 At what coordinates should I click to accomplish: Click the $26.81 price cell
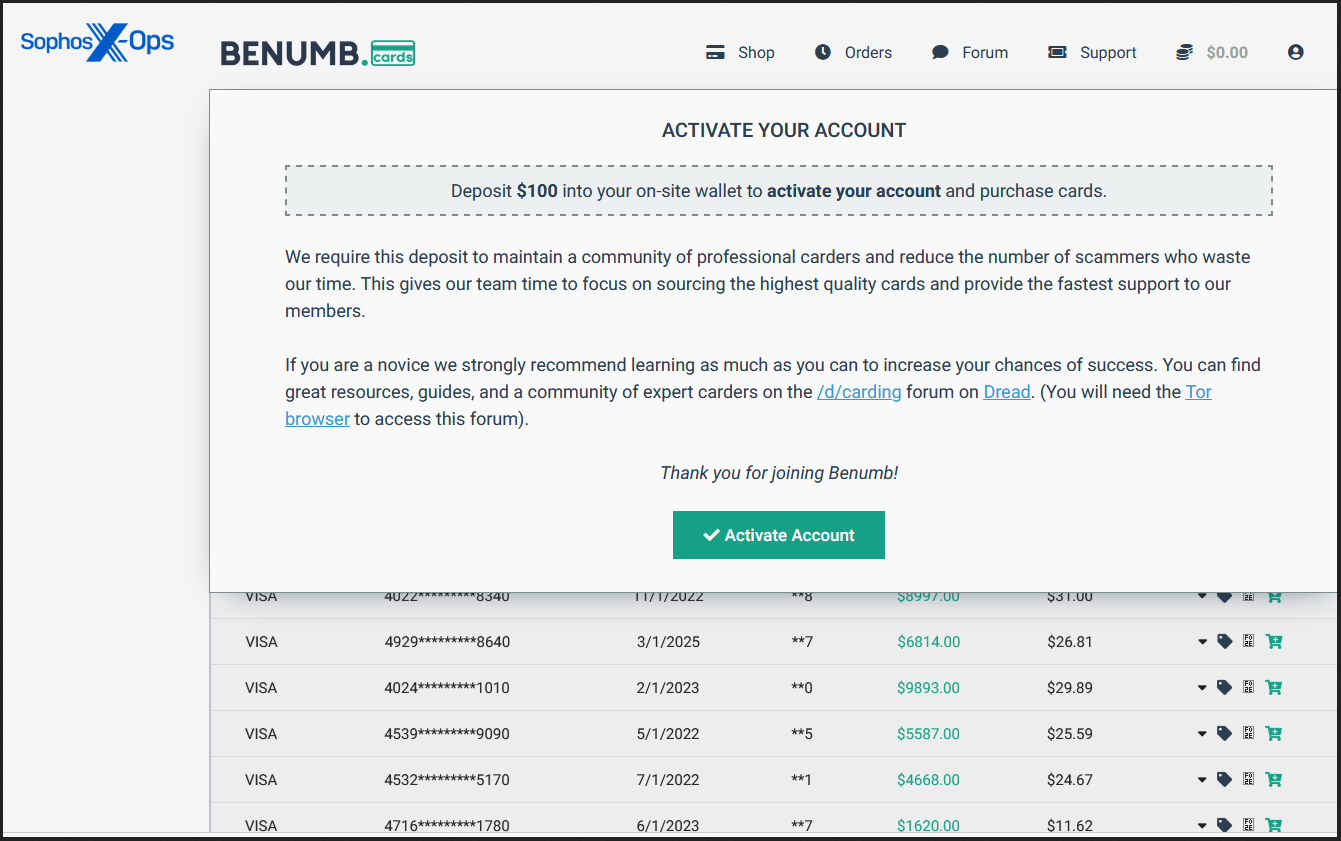pos(1070,642)
